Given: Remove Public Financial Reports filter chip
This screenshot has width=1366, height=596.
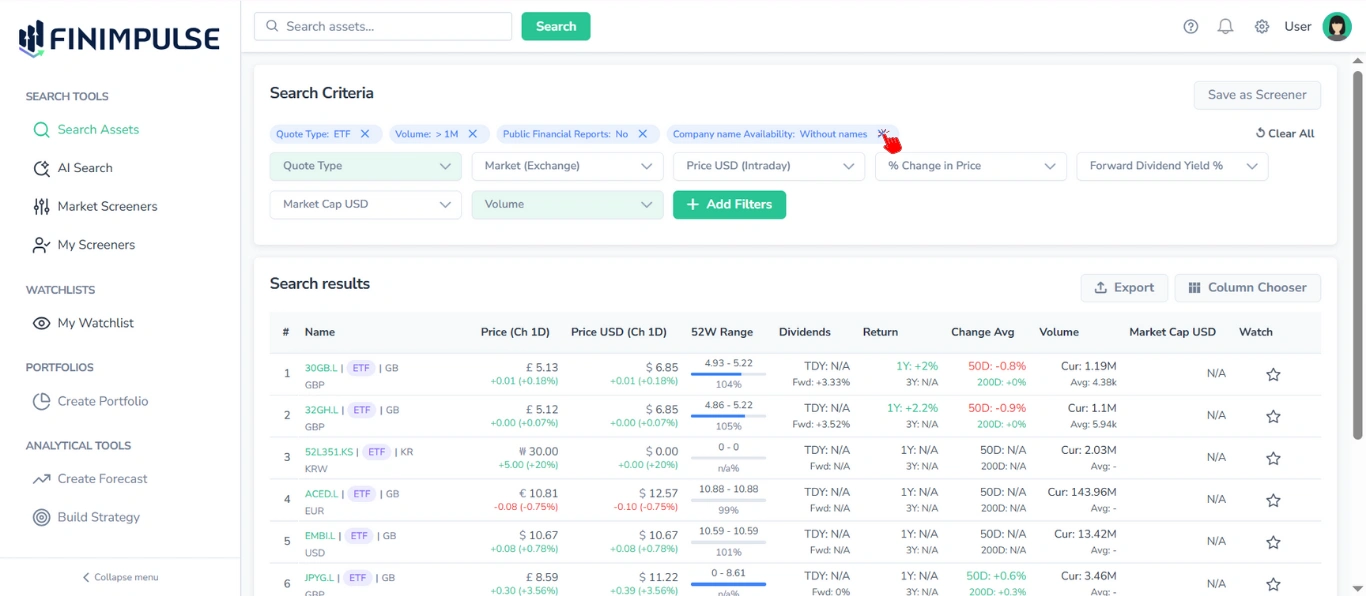Looking at the screenshot, I should (x=643, y=134).
